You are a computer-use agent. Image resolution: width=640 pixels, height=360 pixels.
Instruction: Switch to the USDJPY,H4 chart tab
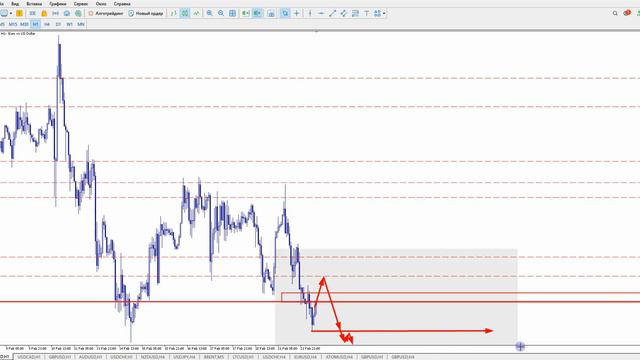click(184, 357)
